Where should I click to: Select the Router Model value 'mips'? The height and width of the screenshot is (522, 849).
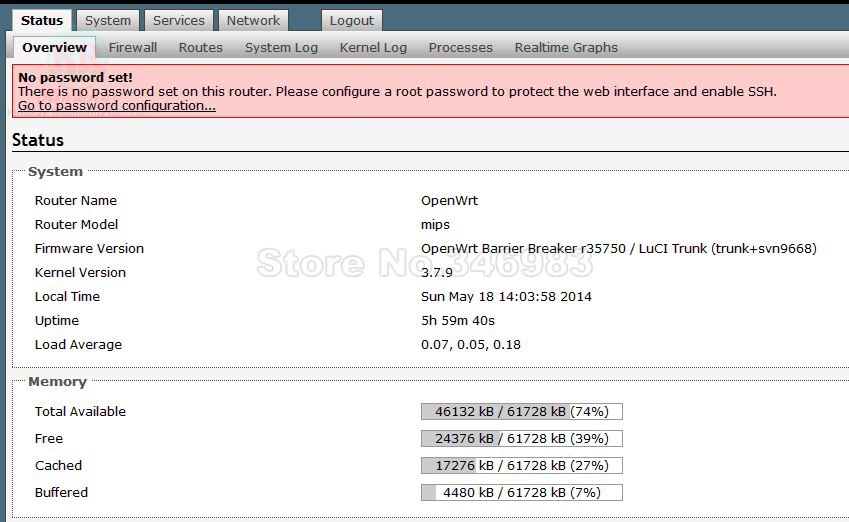pyautogui.click(x=435, y=225)
